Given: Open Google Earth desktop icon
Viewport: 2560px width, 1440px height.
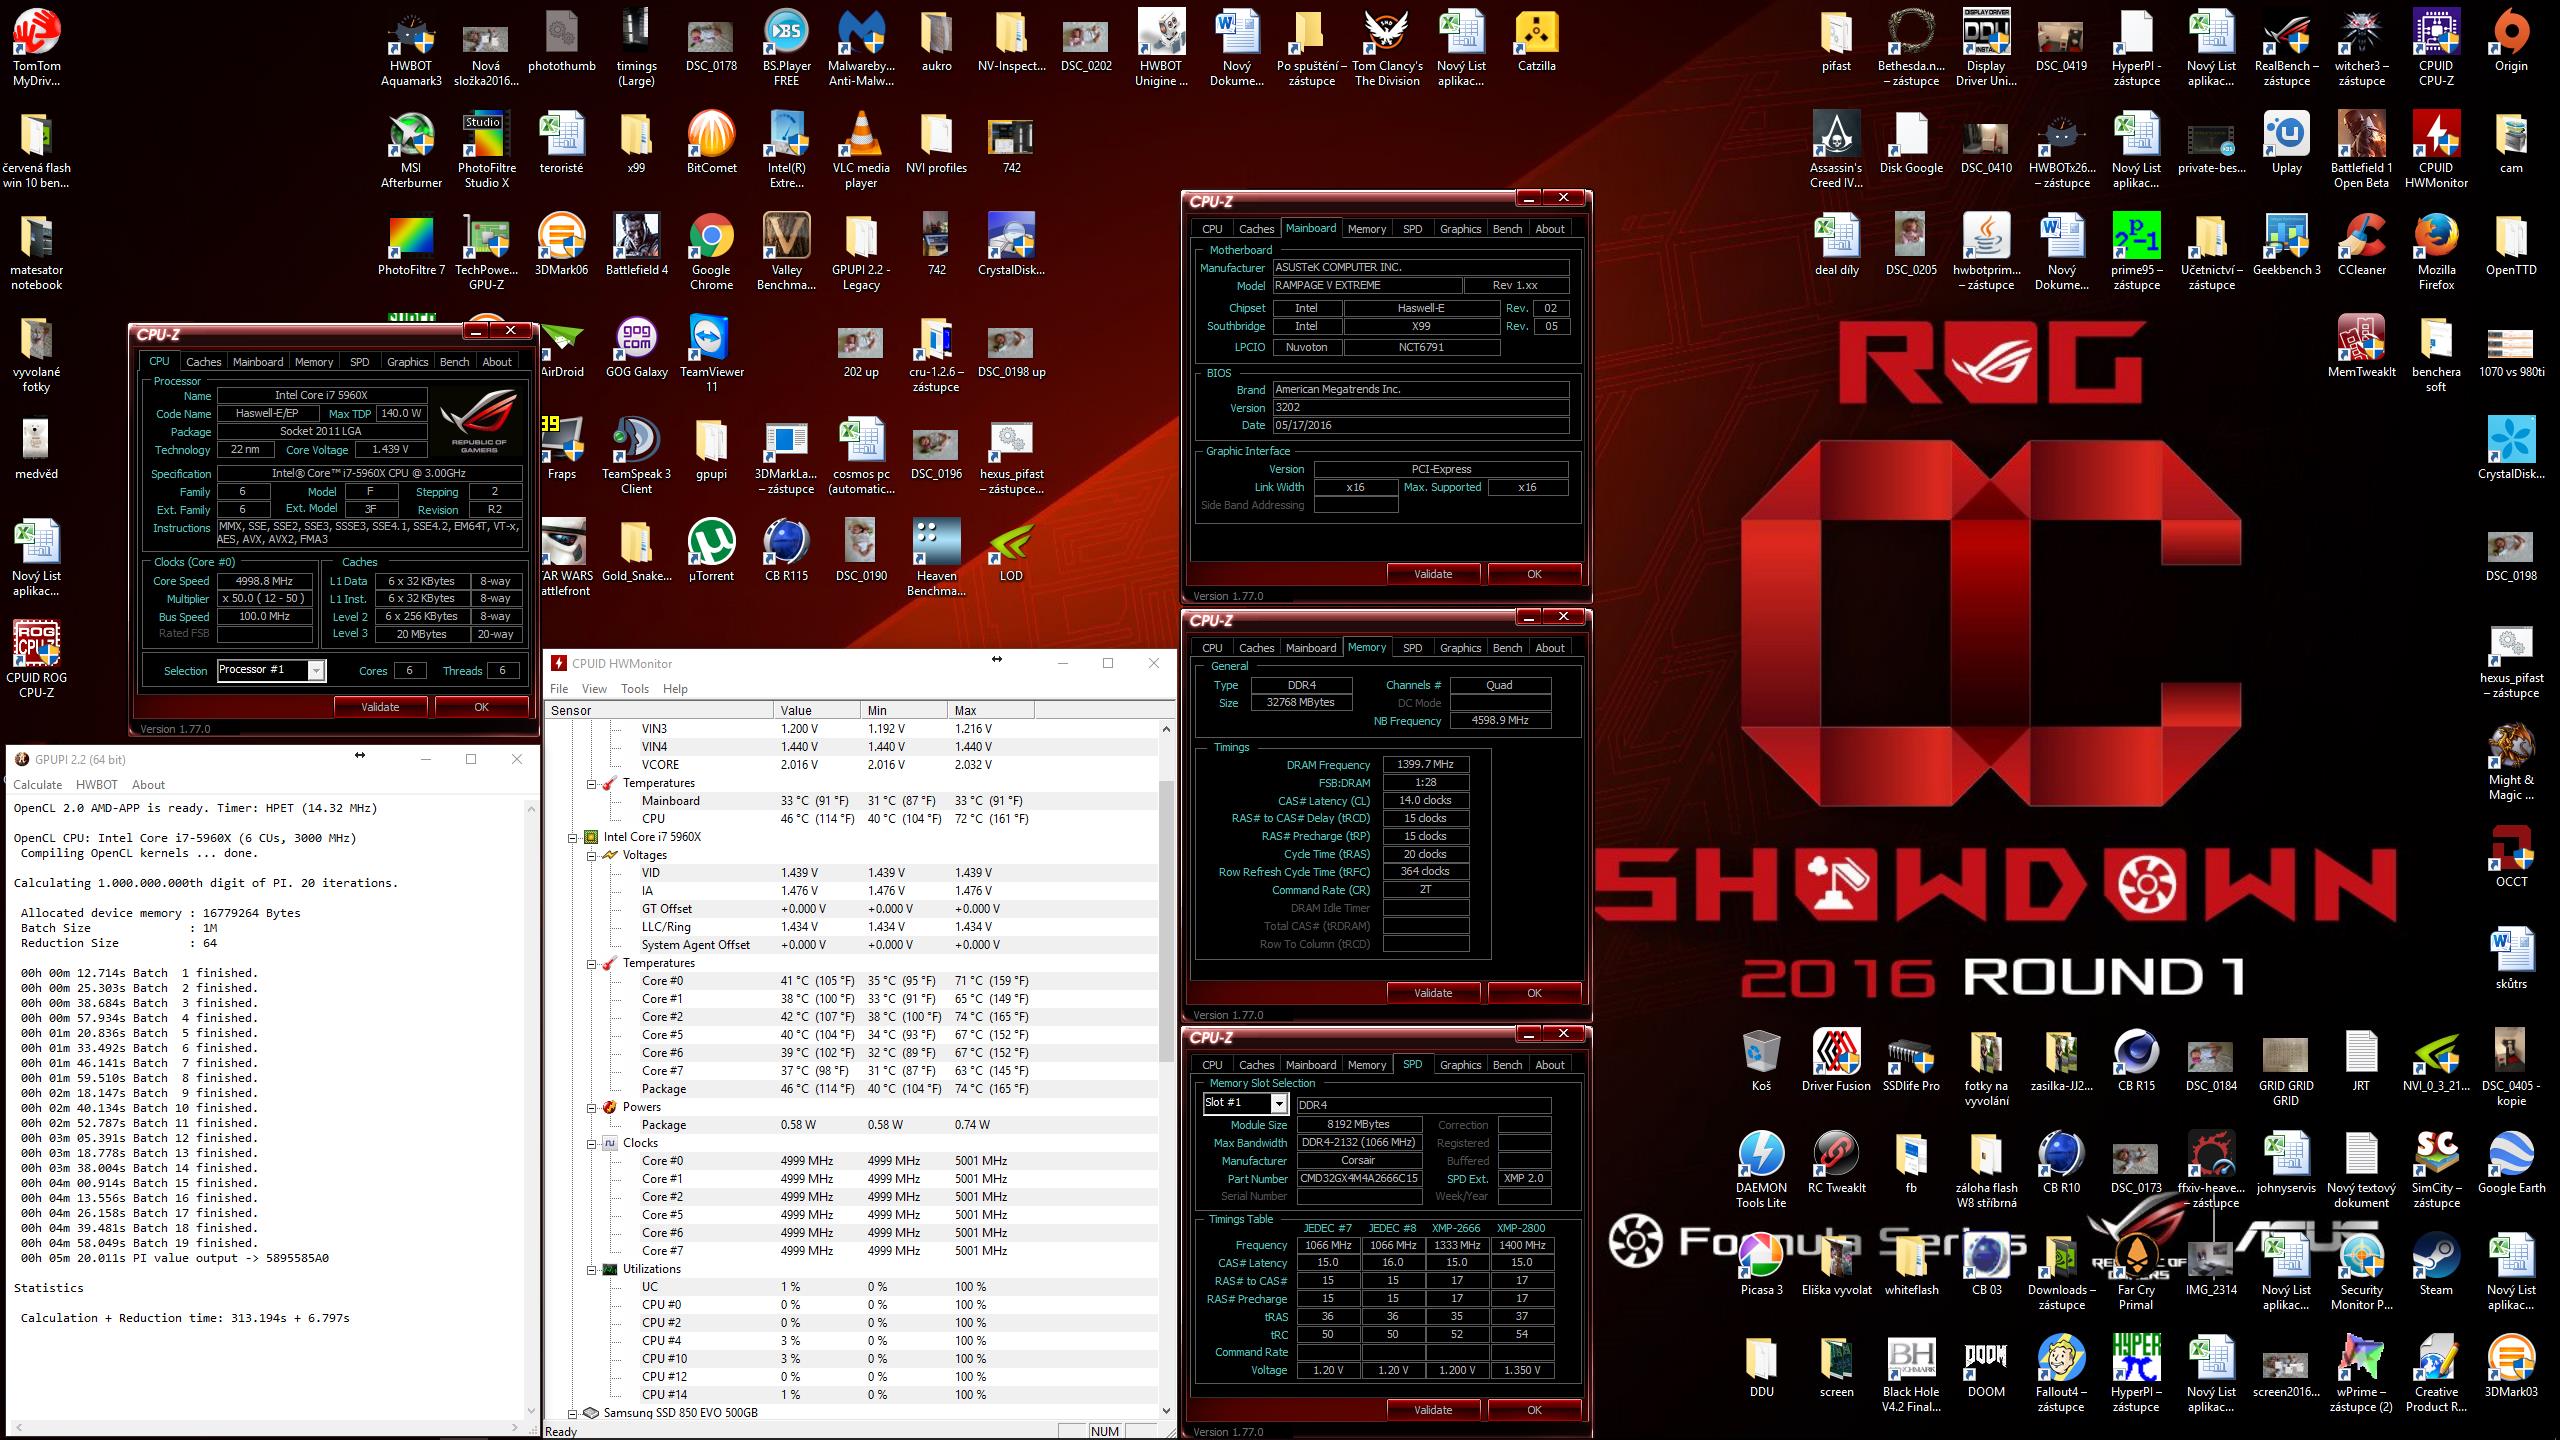Looking at the screenshot, I should (2511, 1162).
